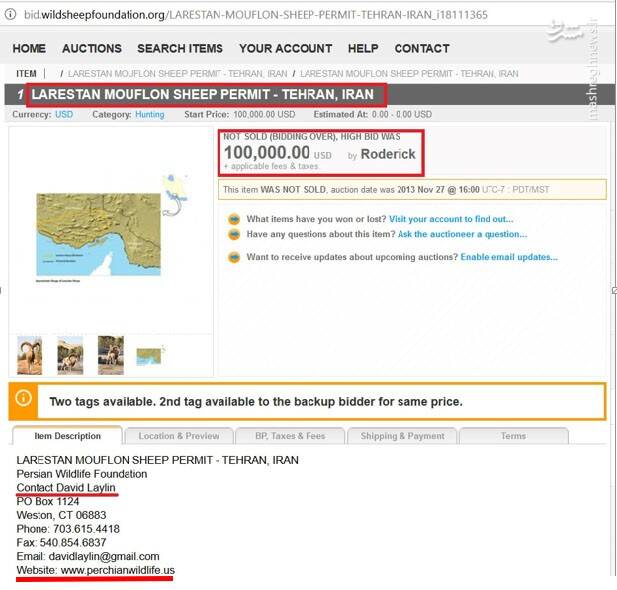Click arrow icon beside 'Have any questions'

point(234,234)
